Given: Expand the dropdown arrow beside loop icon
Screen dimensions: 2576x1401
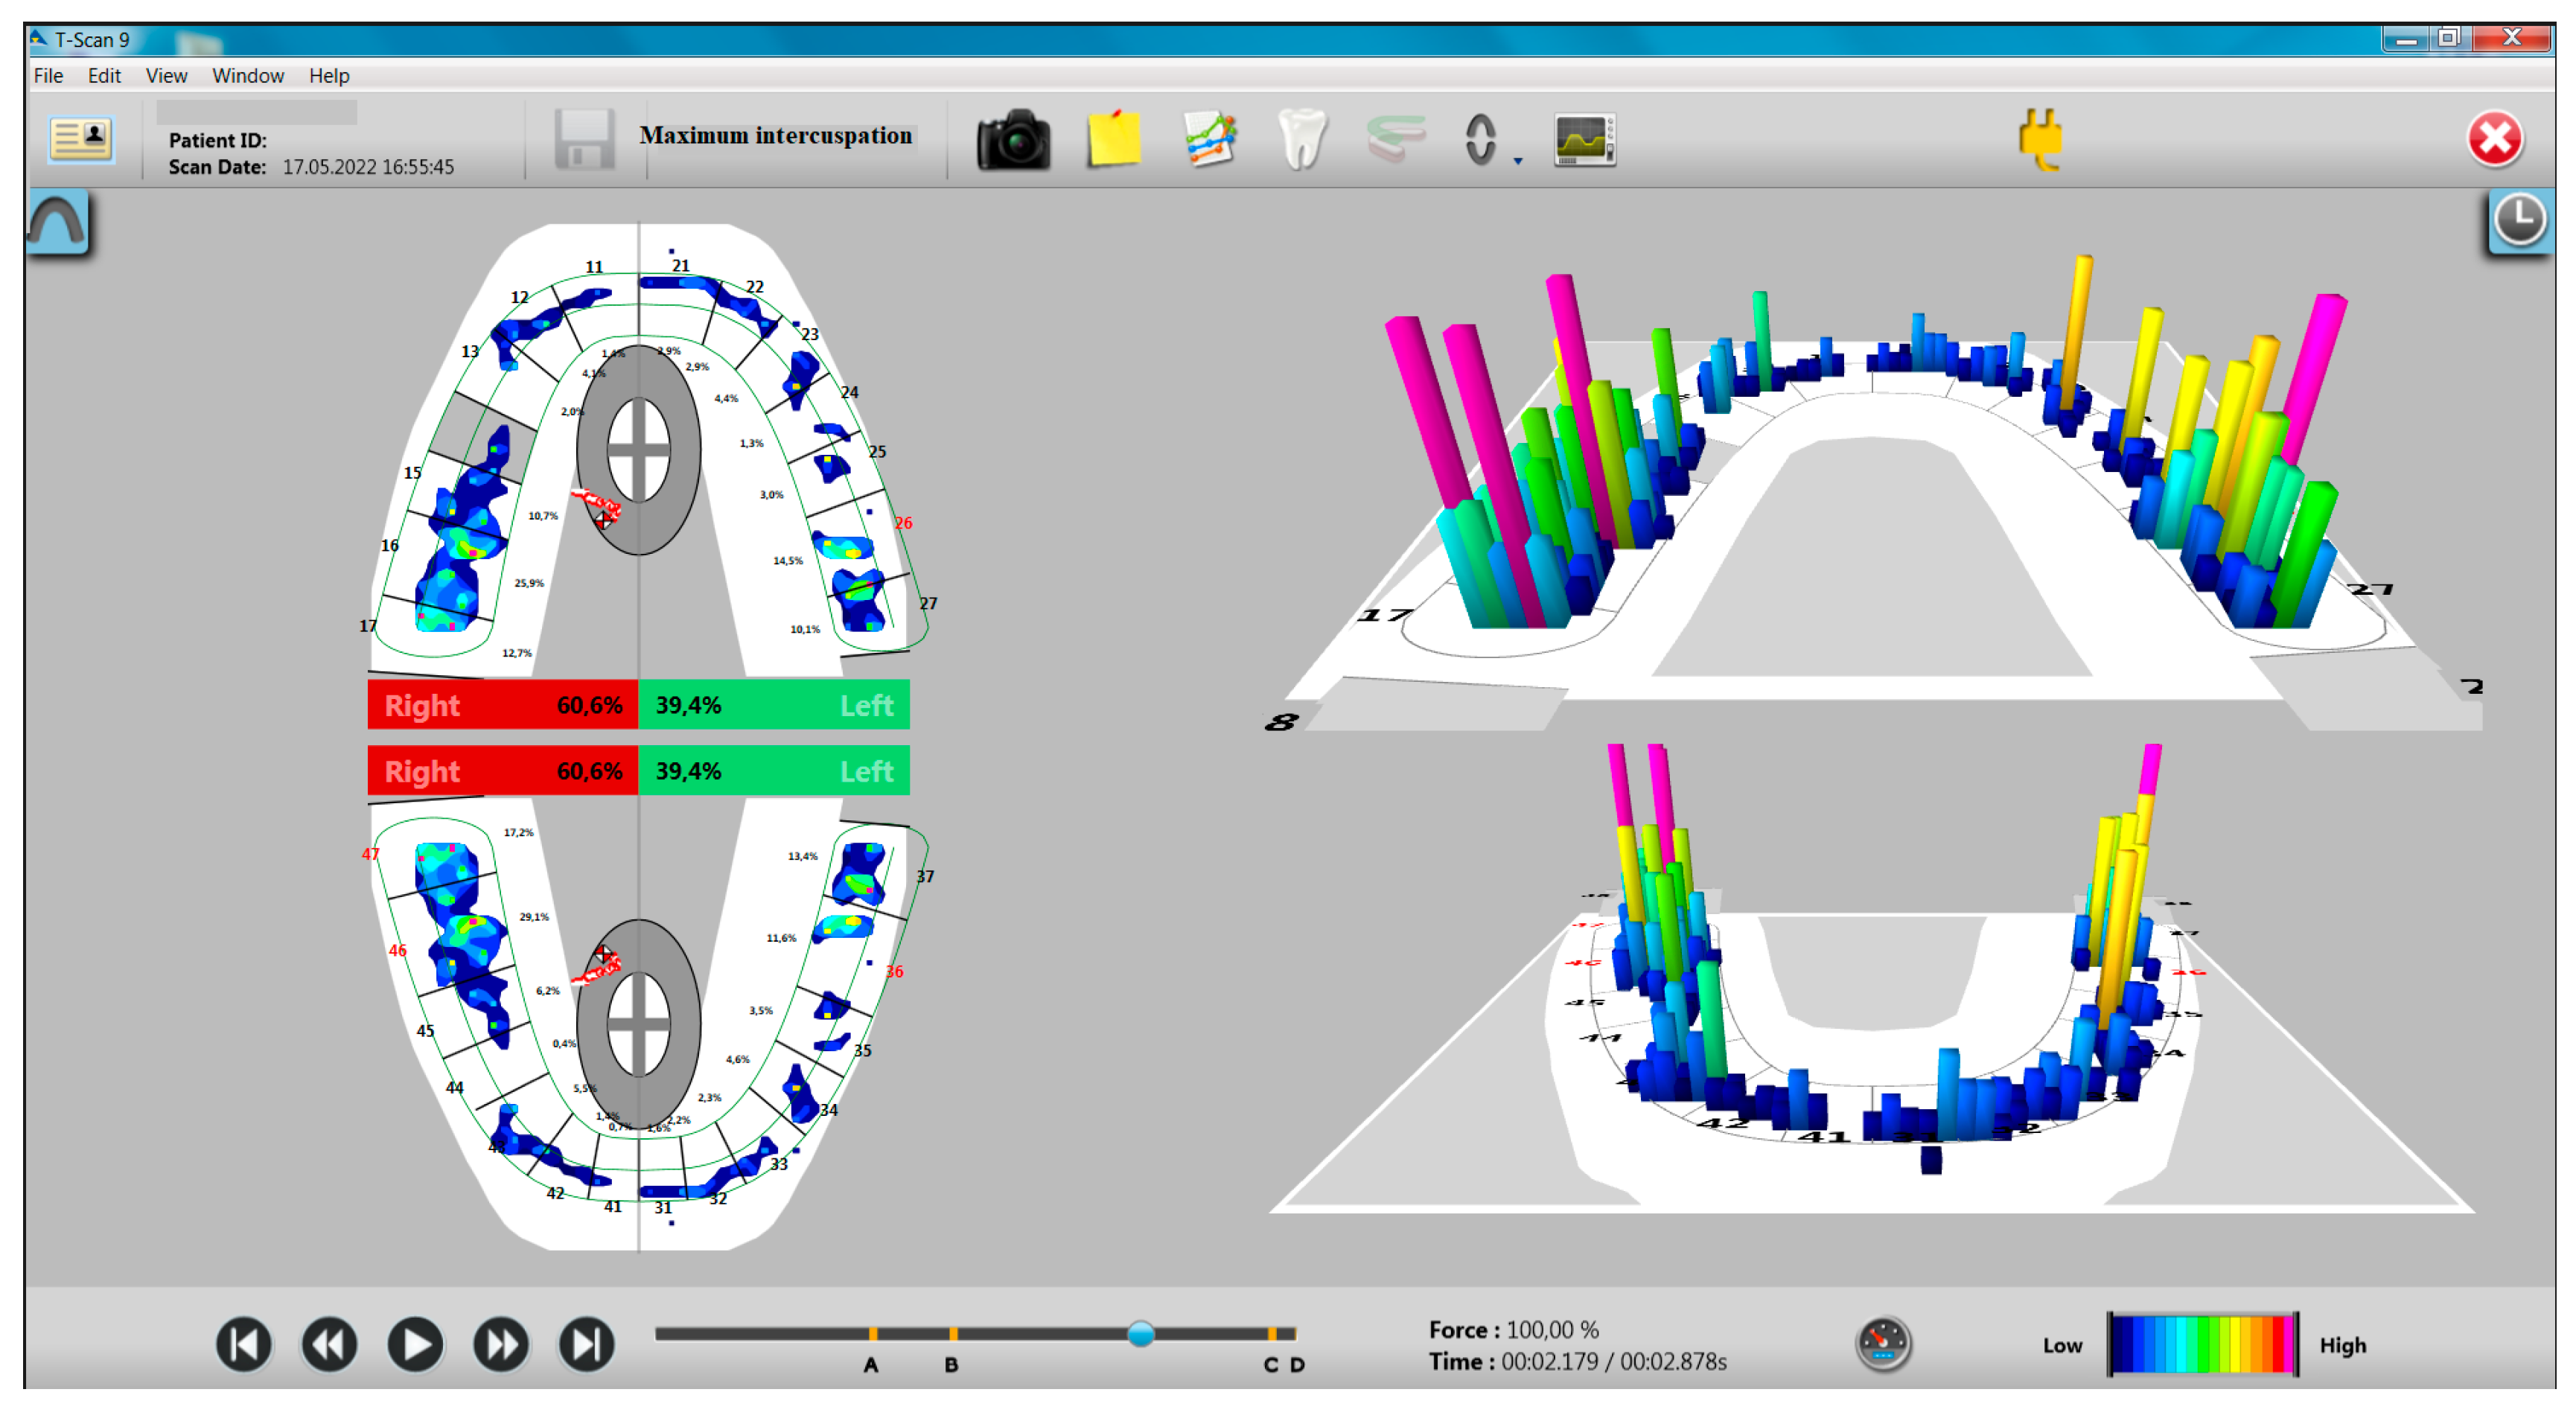Looking at the screenshot, I should coord(1517,160).
